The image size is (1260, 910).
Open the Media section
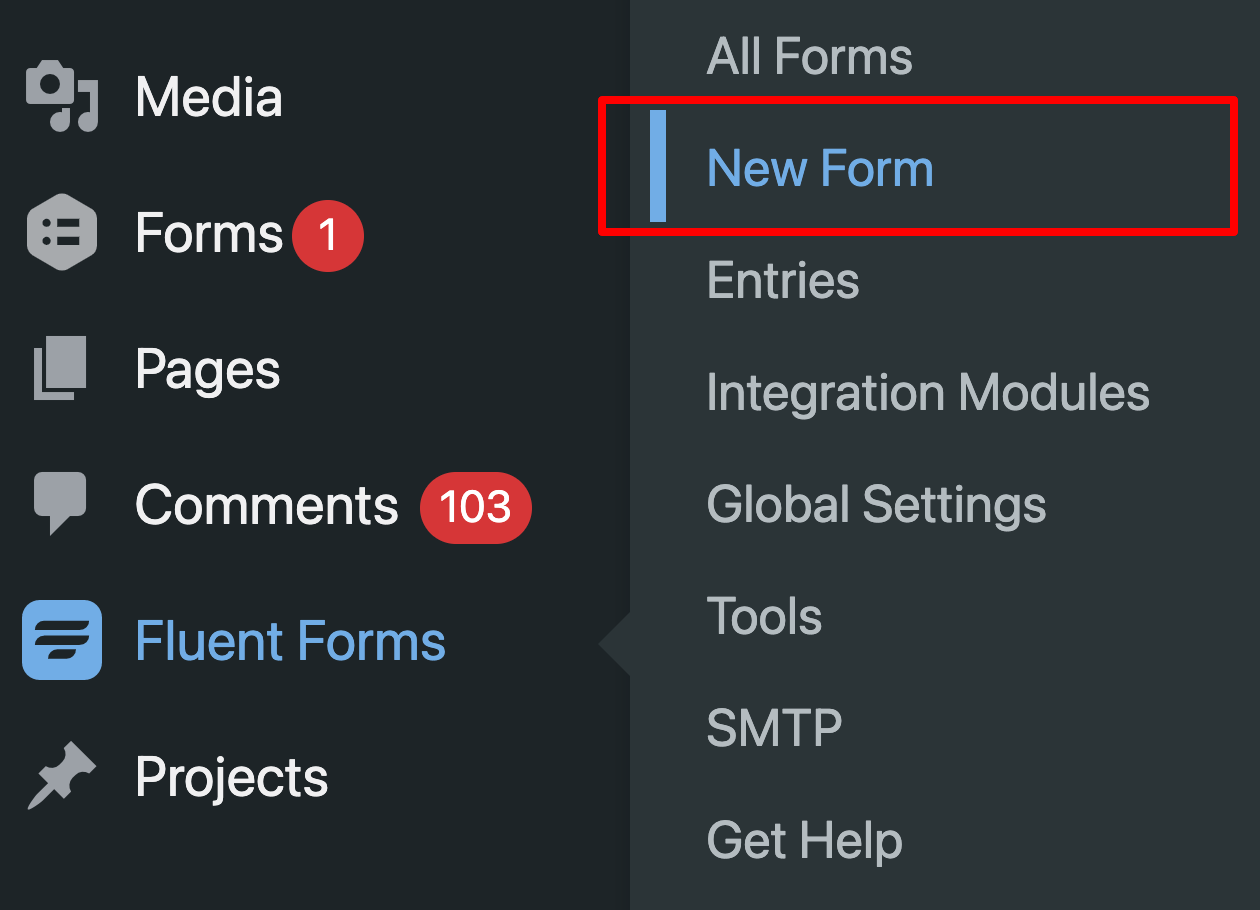tap(209, 97)
